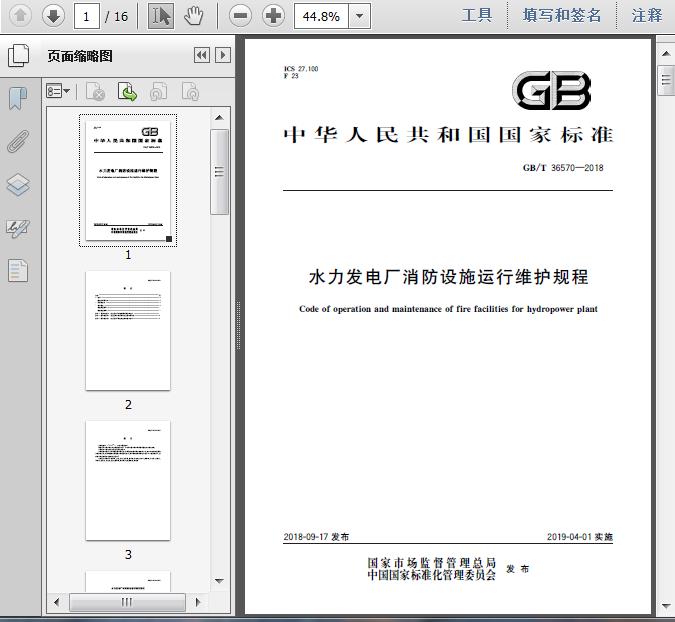Click the document vertical scrollbar thumb

click(666, 80)
